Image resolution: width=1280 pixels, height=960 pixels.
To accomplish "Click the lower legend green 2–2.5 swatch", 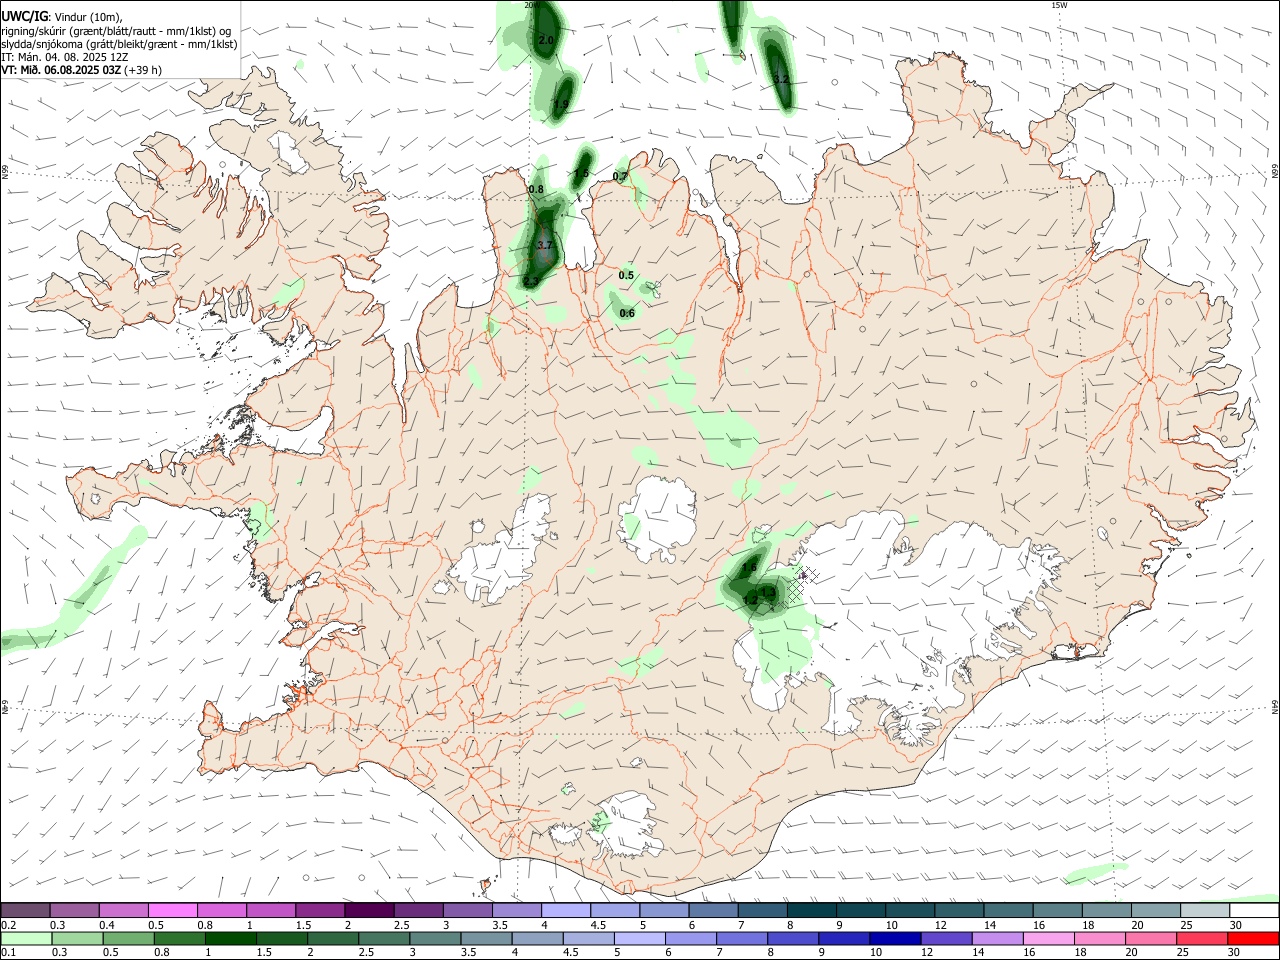I will [x=331, y=938].
